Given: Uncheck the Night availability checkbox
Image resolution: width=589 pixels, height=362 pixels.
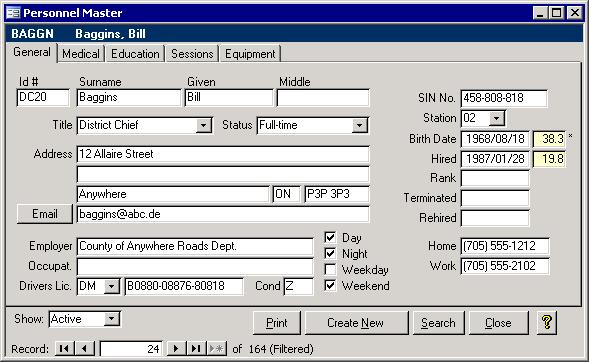Looking at the screenshot, I should pyautogui.click(x=330, y=253).
